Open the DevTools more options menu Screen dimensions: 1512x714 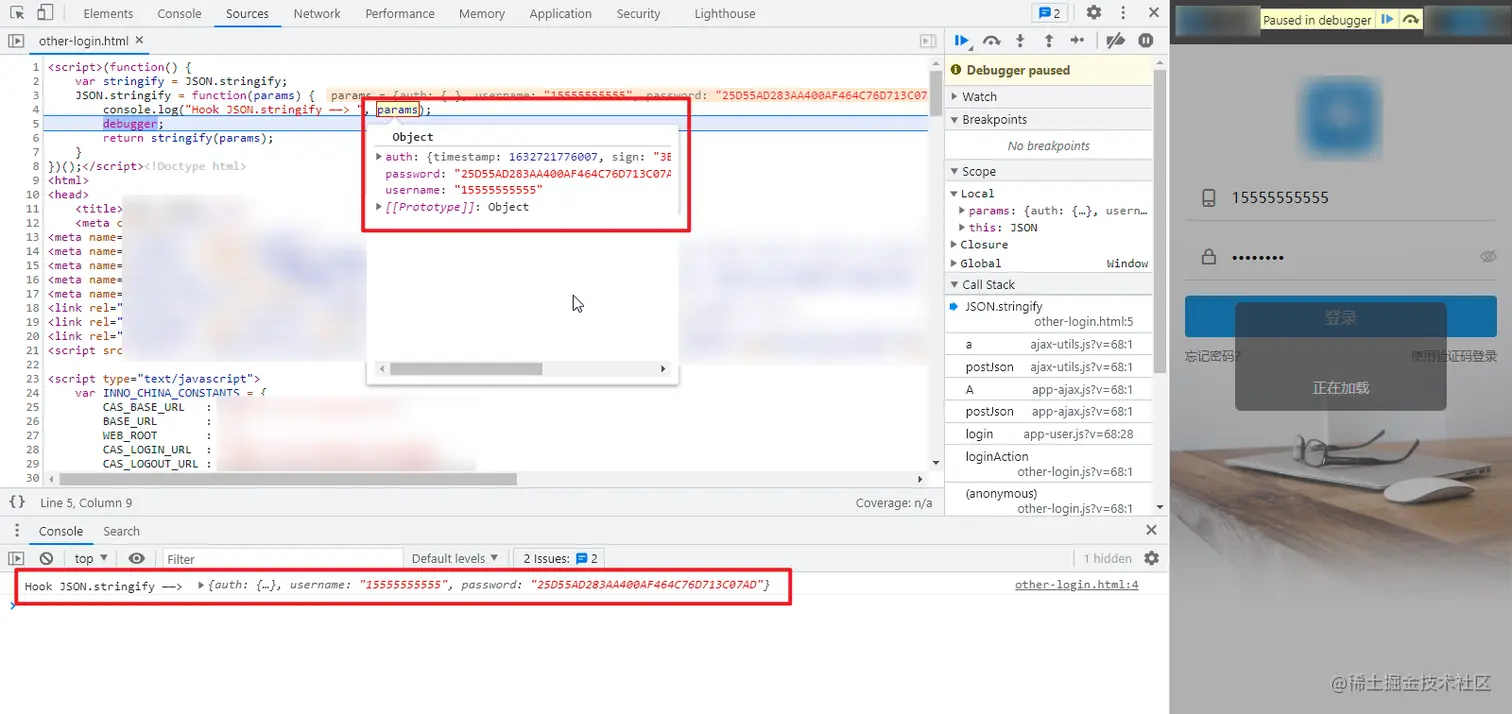pos(1123,13)
